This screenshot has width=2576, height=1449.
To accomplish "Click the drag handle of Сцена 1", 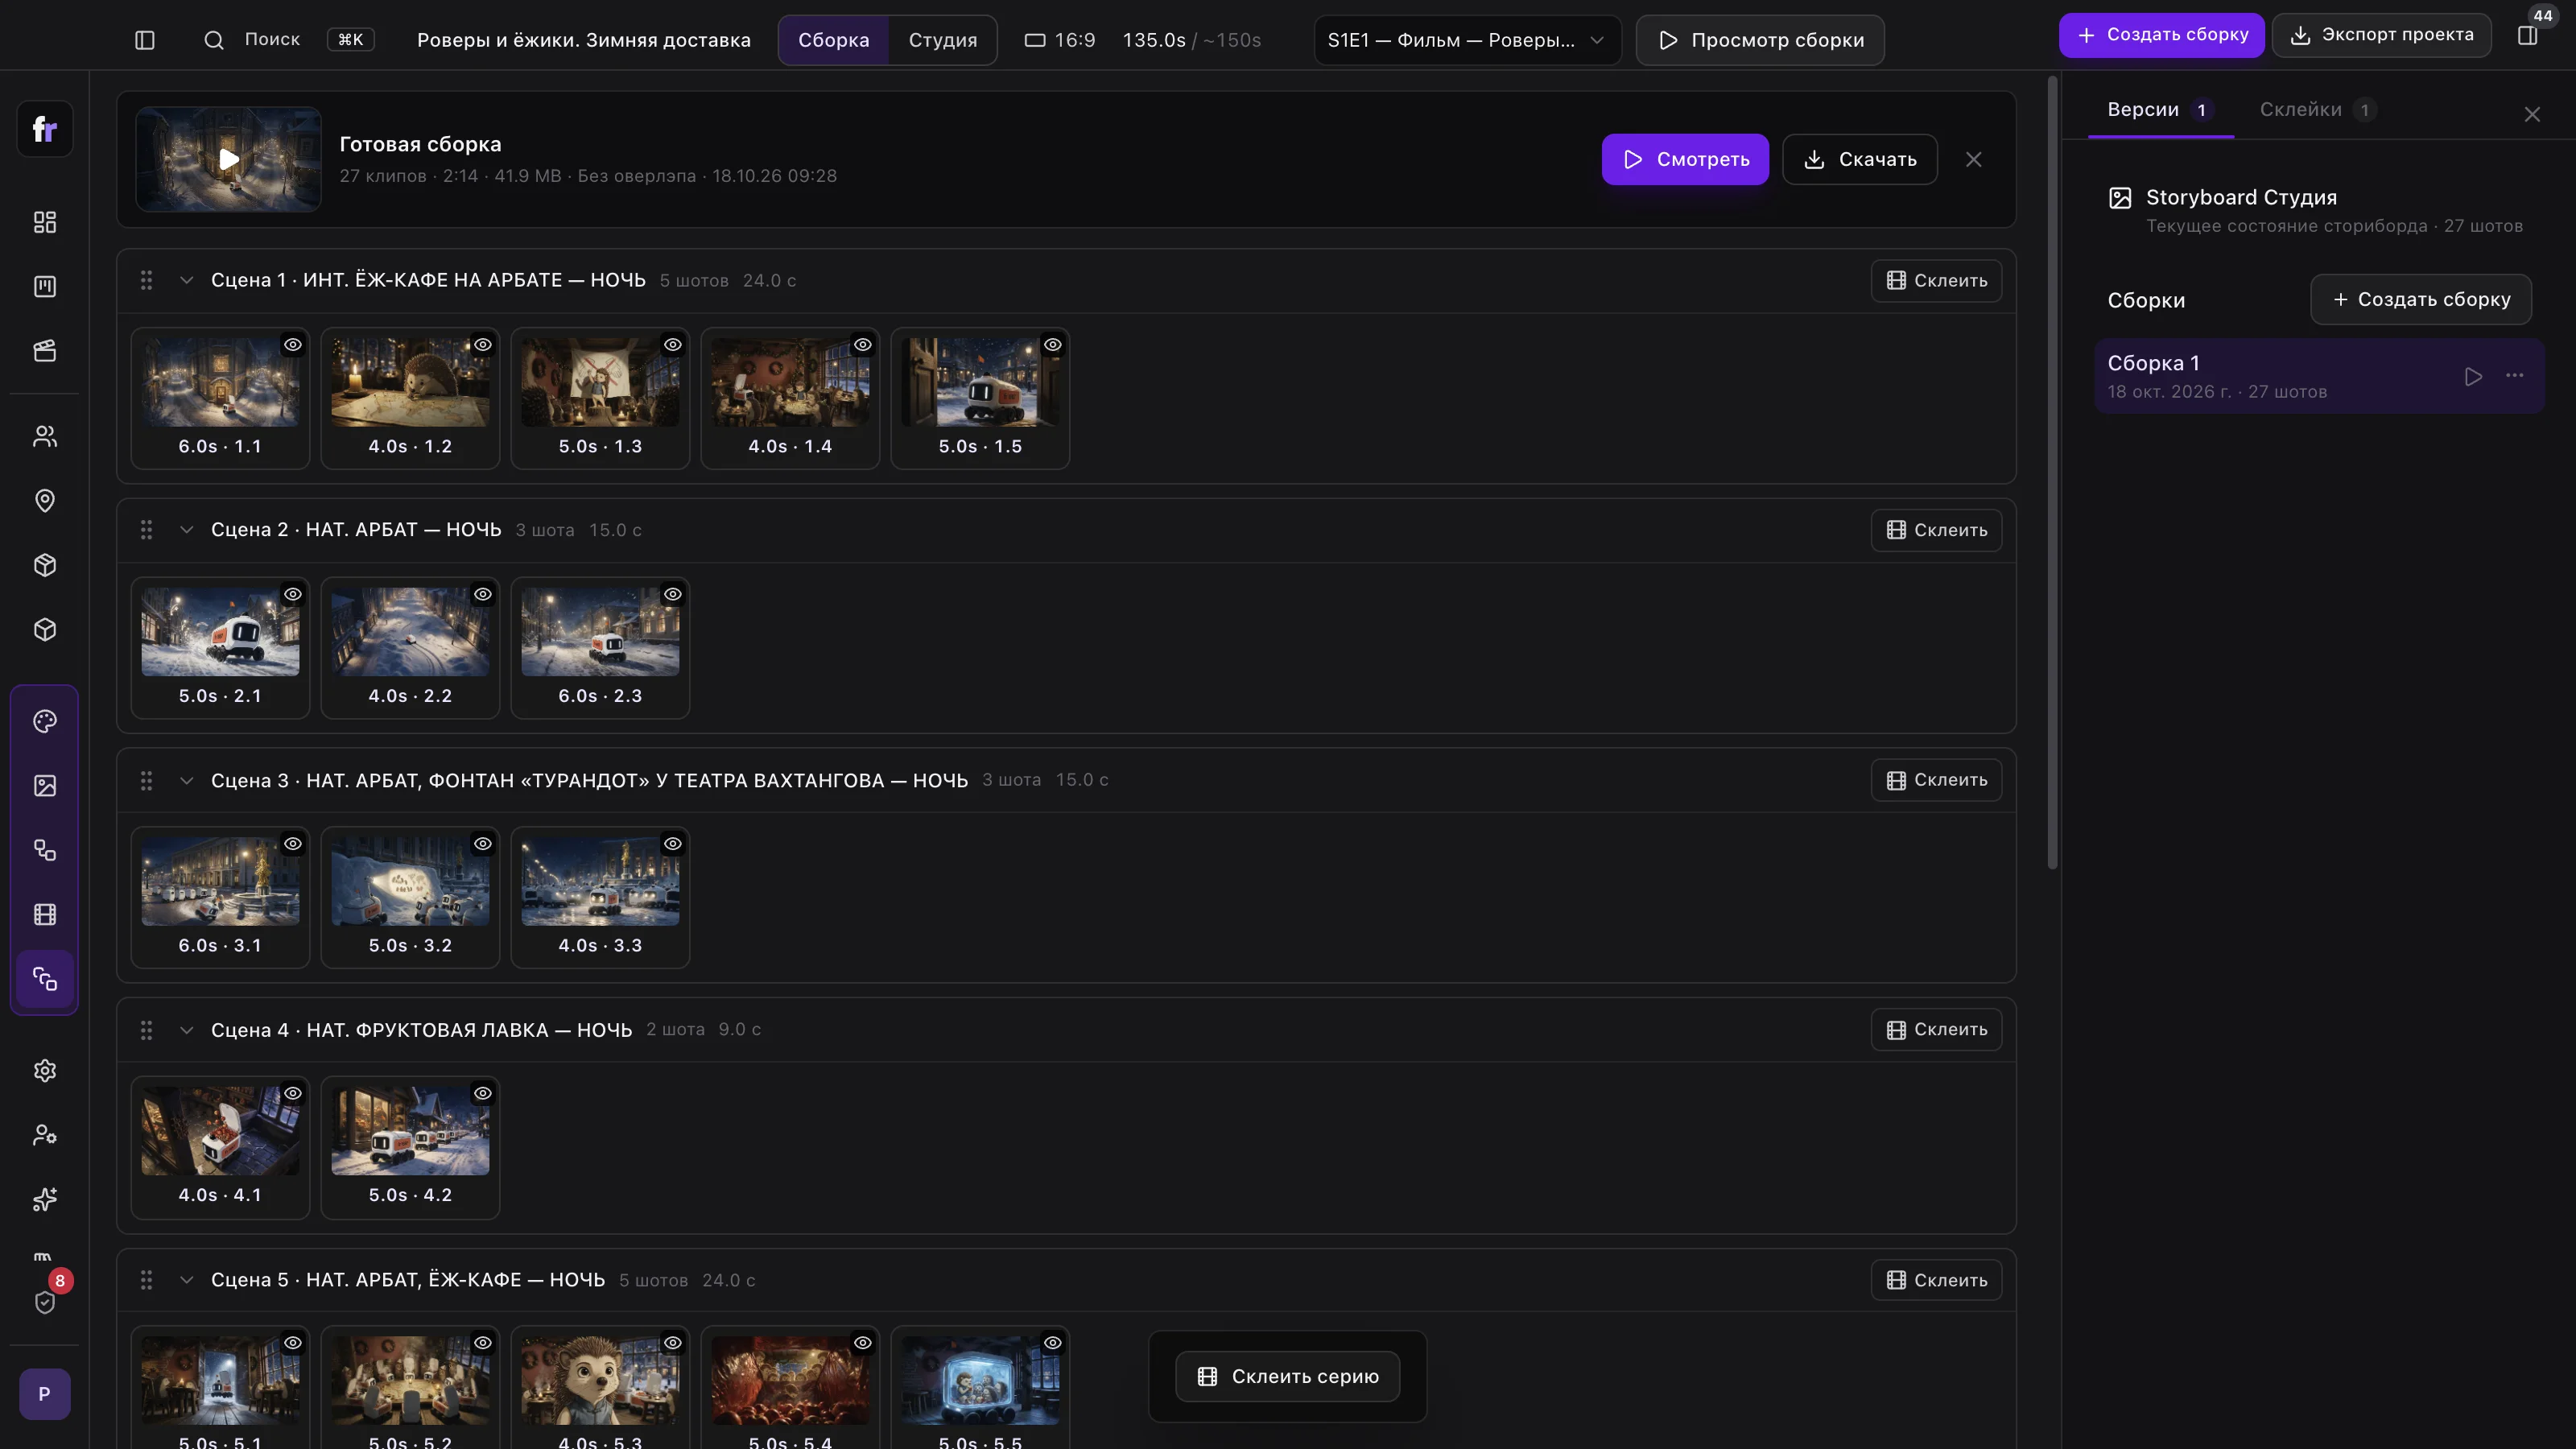I will click(146, 280).
